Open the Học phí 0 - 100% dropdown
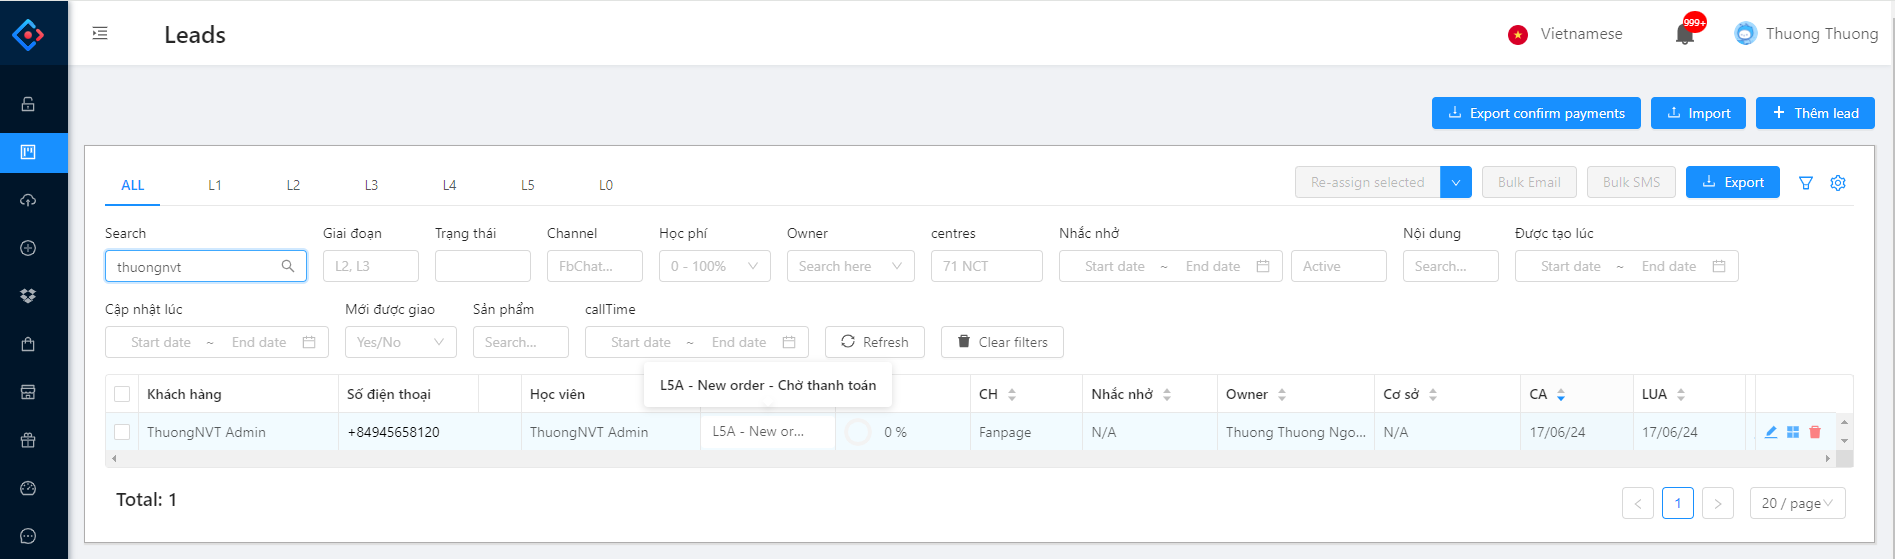This screenshot has width=1895, height=559. tap(714, 266)
